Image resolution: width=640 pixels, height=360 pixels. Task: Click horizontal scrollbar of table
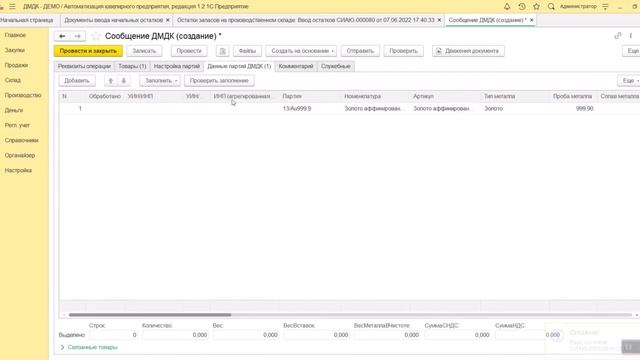point(150,315)
